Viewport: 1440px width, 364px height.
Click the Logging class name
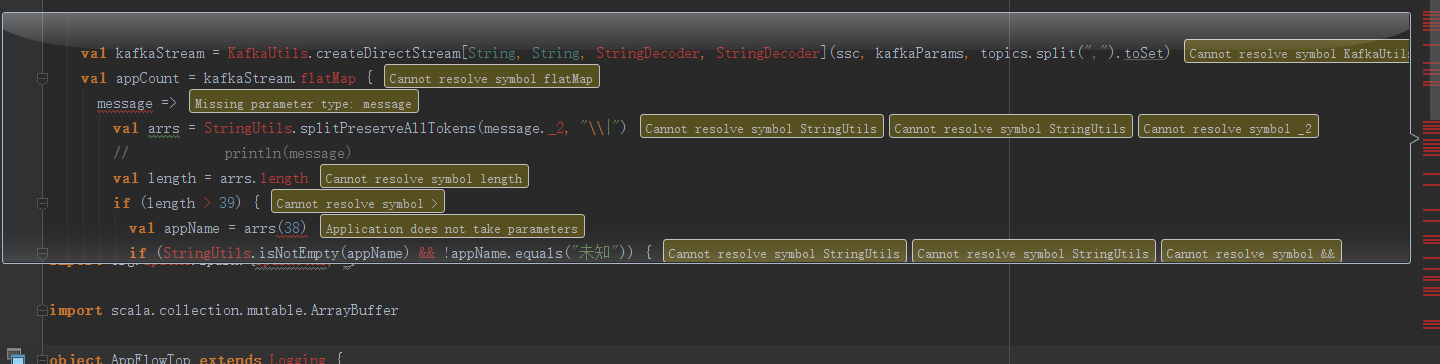[x=298, y=359]
